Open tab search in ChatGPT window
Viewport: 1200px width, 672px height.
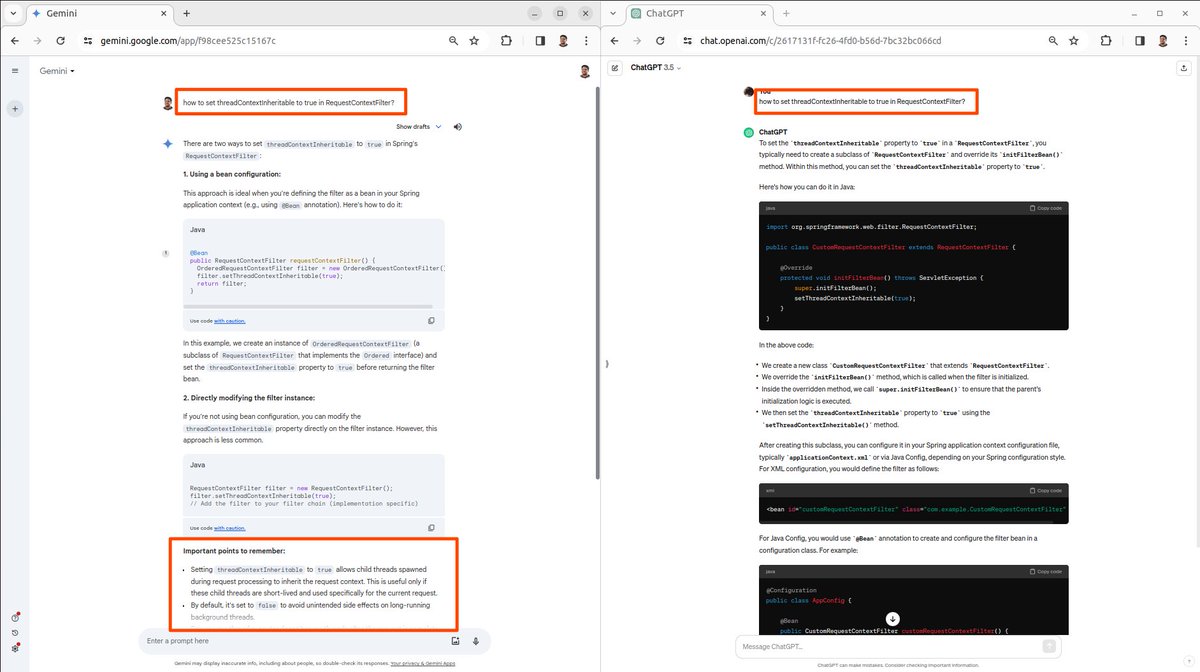coord(611,14)
